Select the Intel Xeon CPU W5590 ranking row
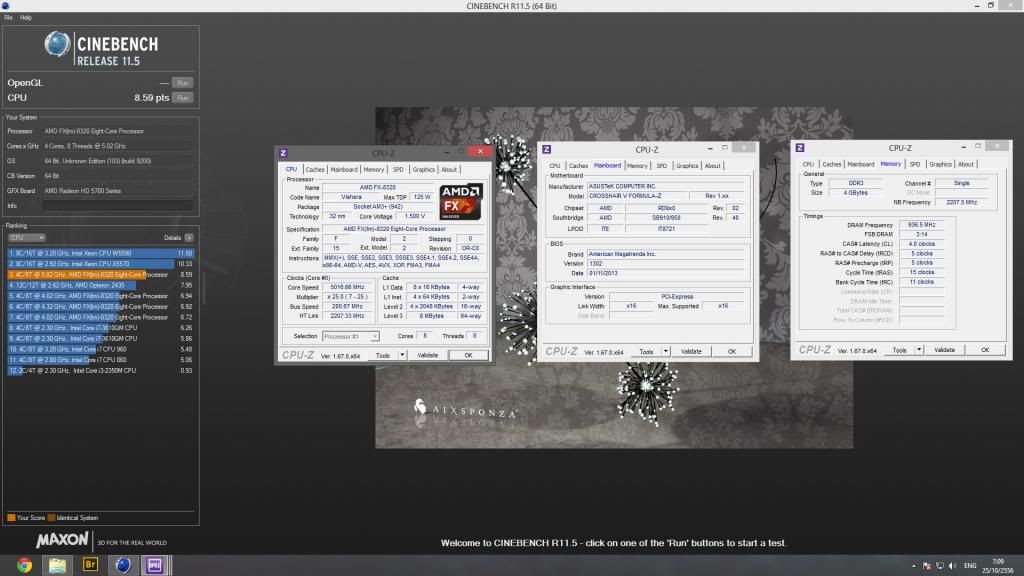1024x576 pixels. click(x=101, y=253)
